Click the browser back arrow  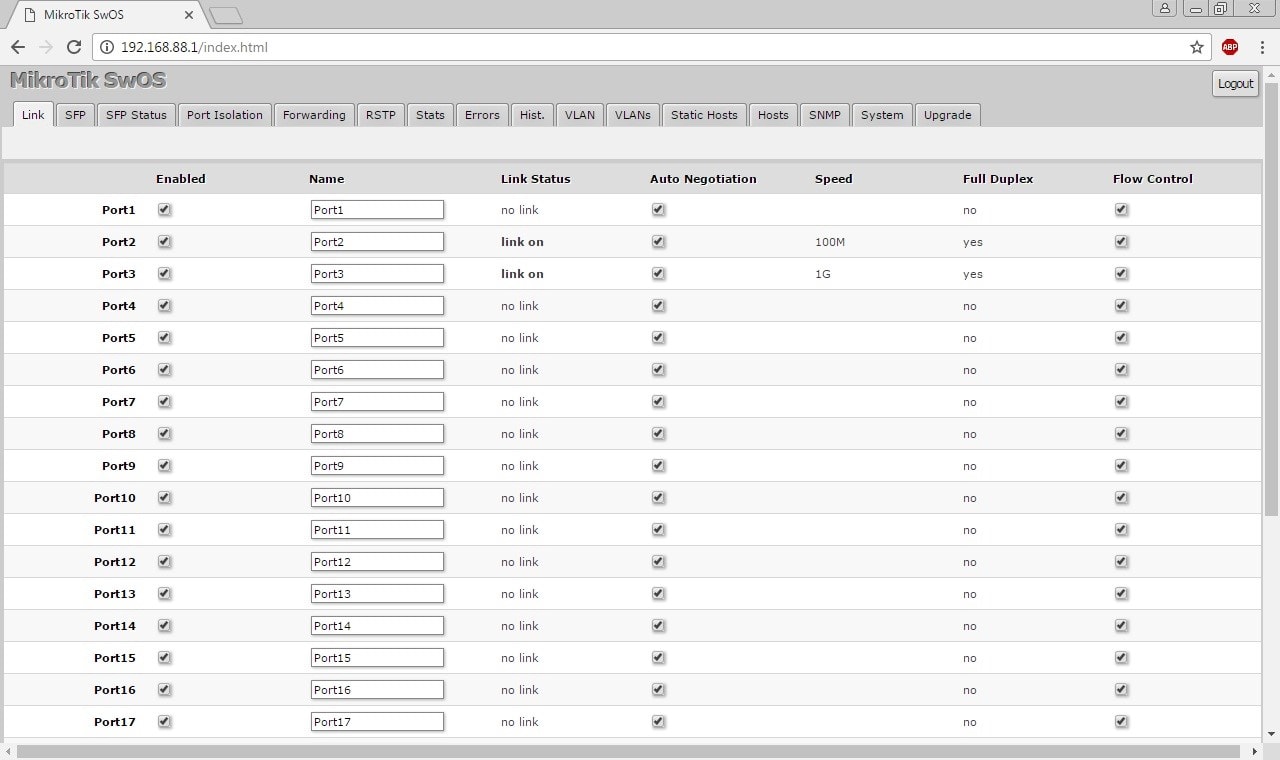click(18, 47)
